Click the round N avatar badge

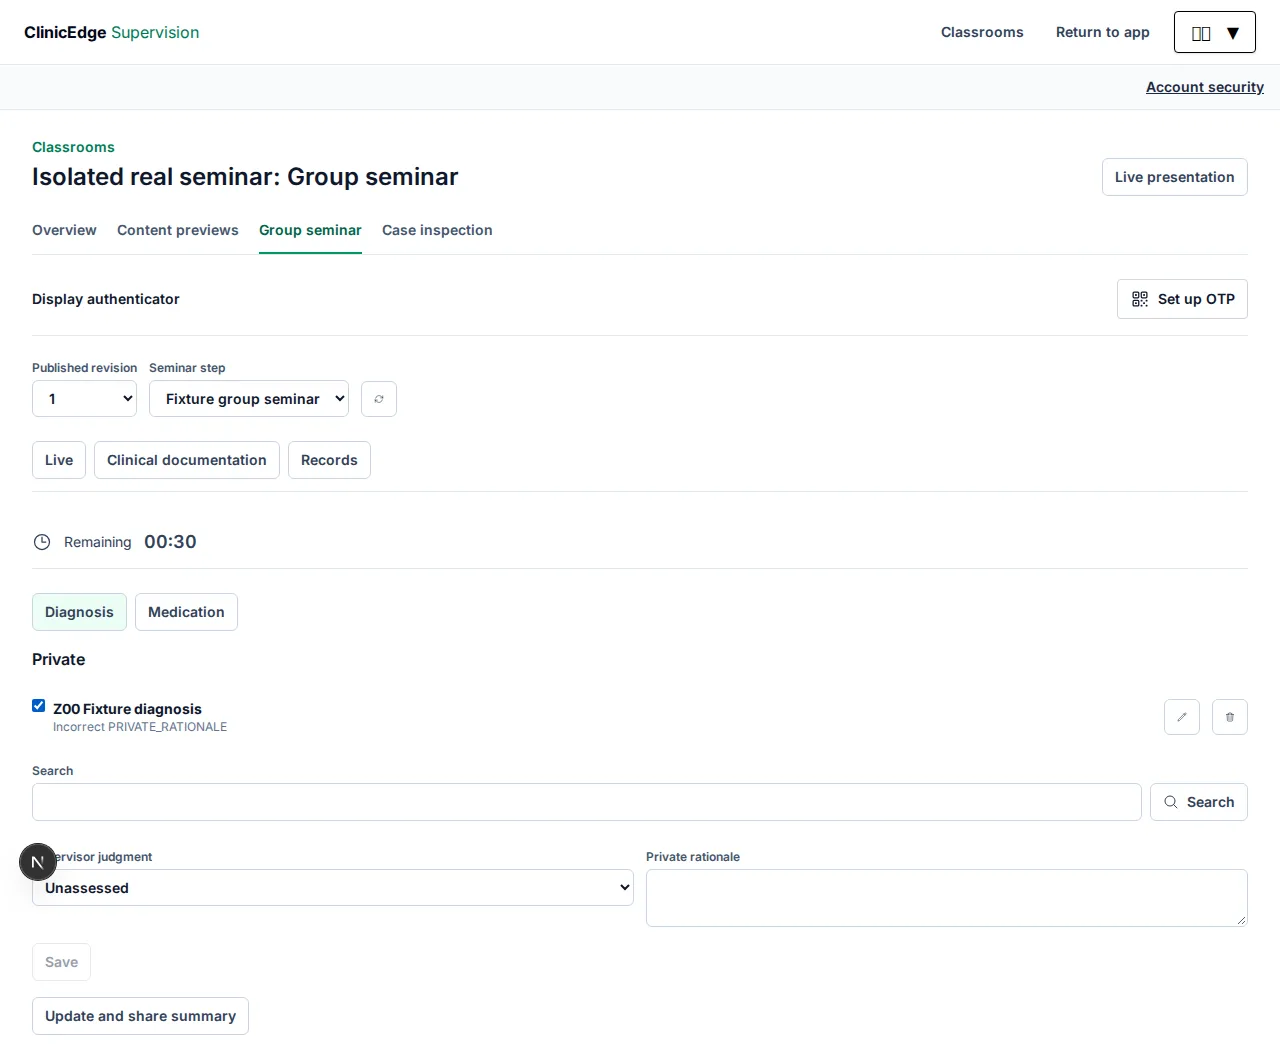[38, 862]
